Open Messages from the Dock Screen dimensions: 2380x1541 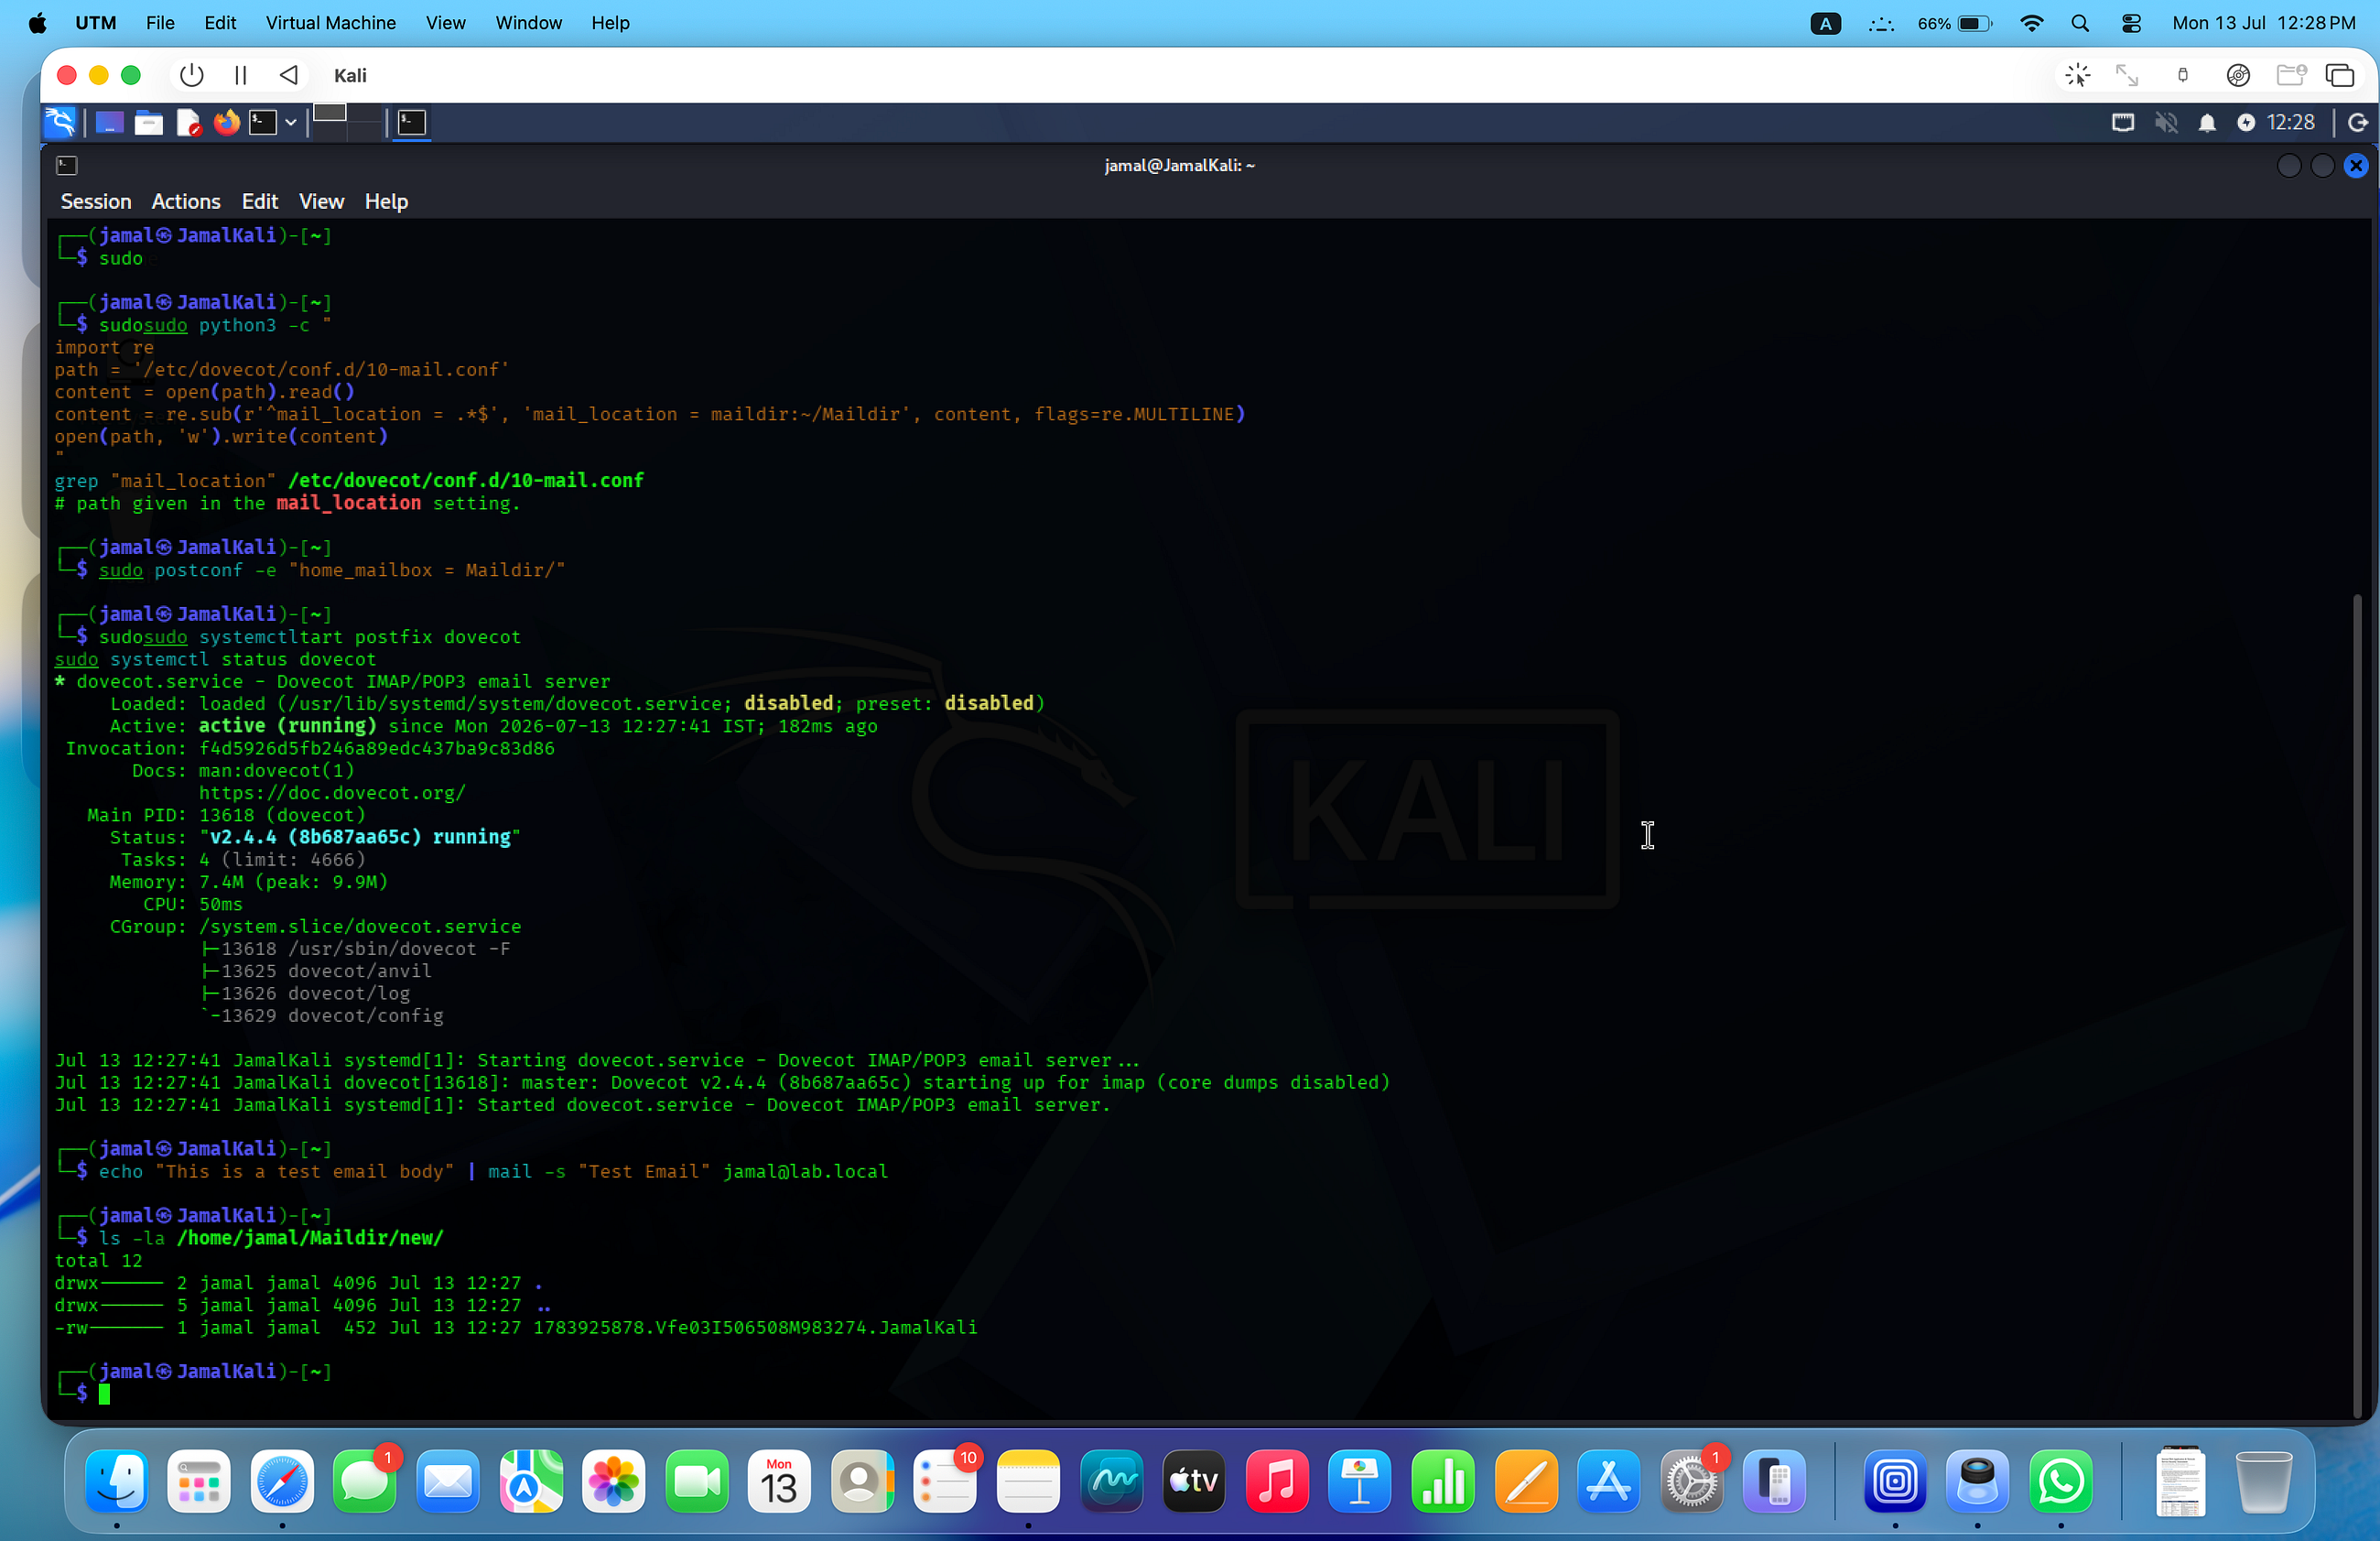point(365,1482)
